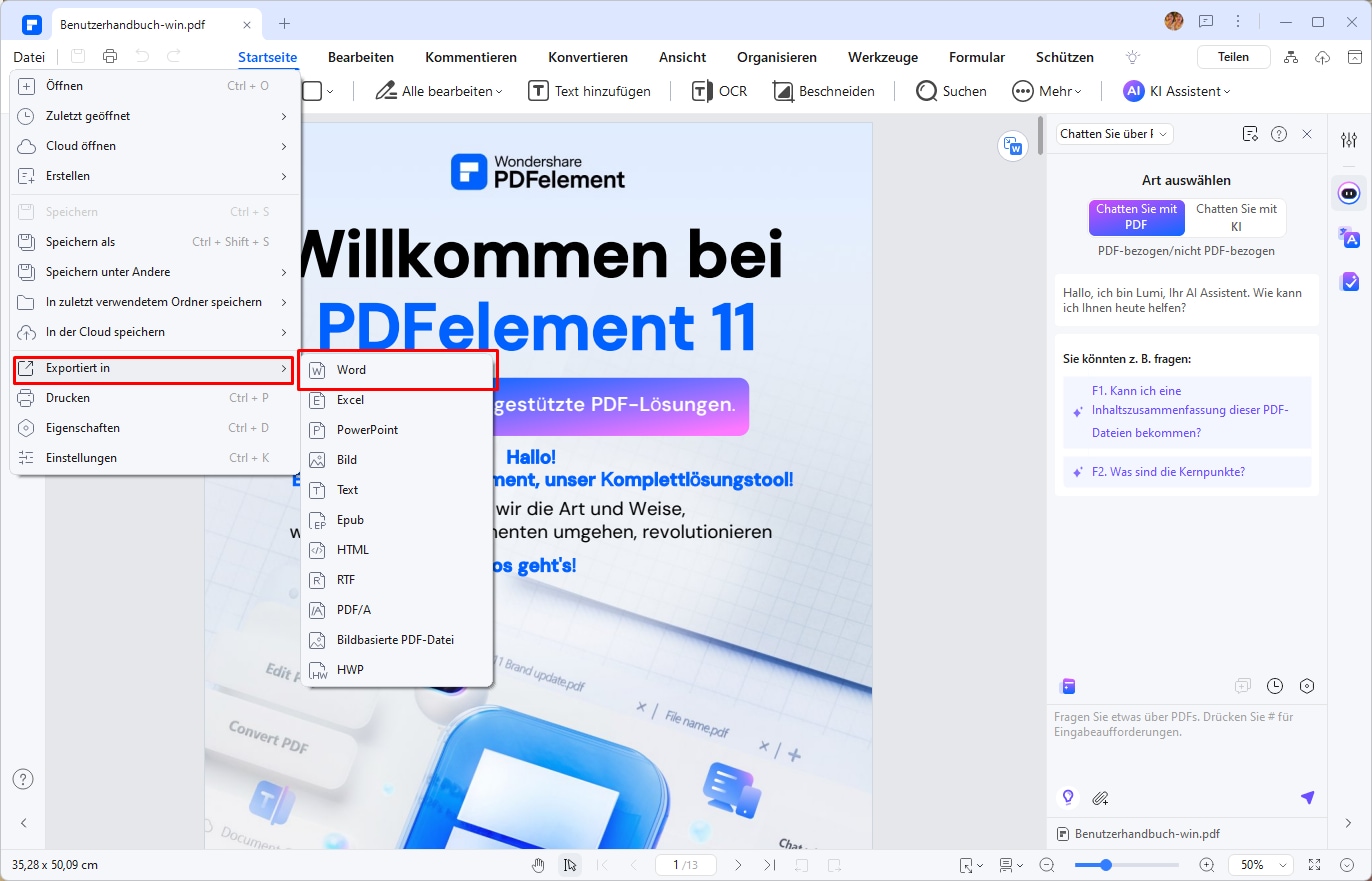Click the zoom out minus icon
Image resolution: width=1372 pixels, height=881 pixels.
(1047, 864)
